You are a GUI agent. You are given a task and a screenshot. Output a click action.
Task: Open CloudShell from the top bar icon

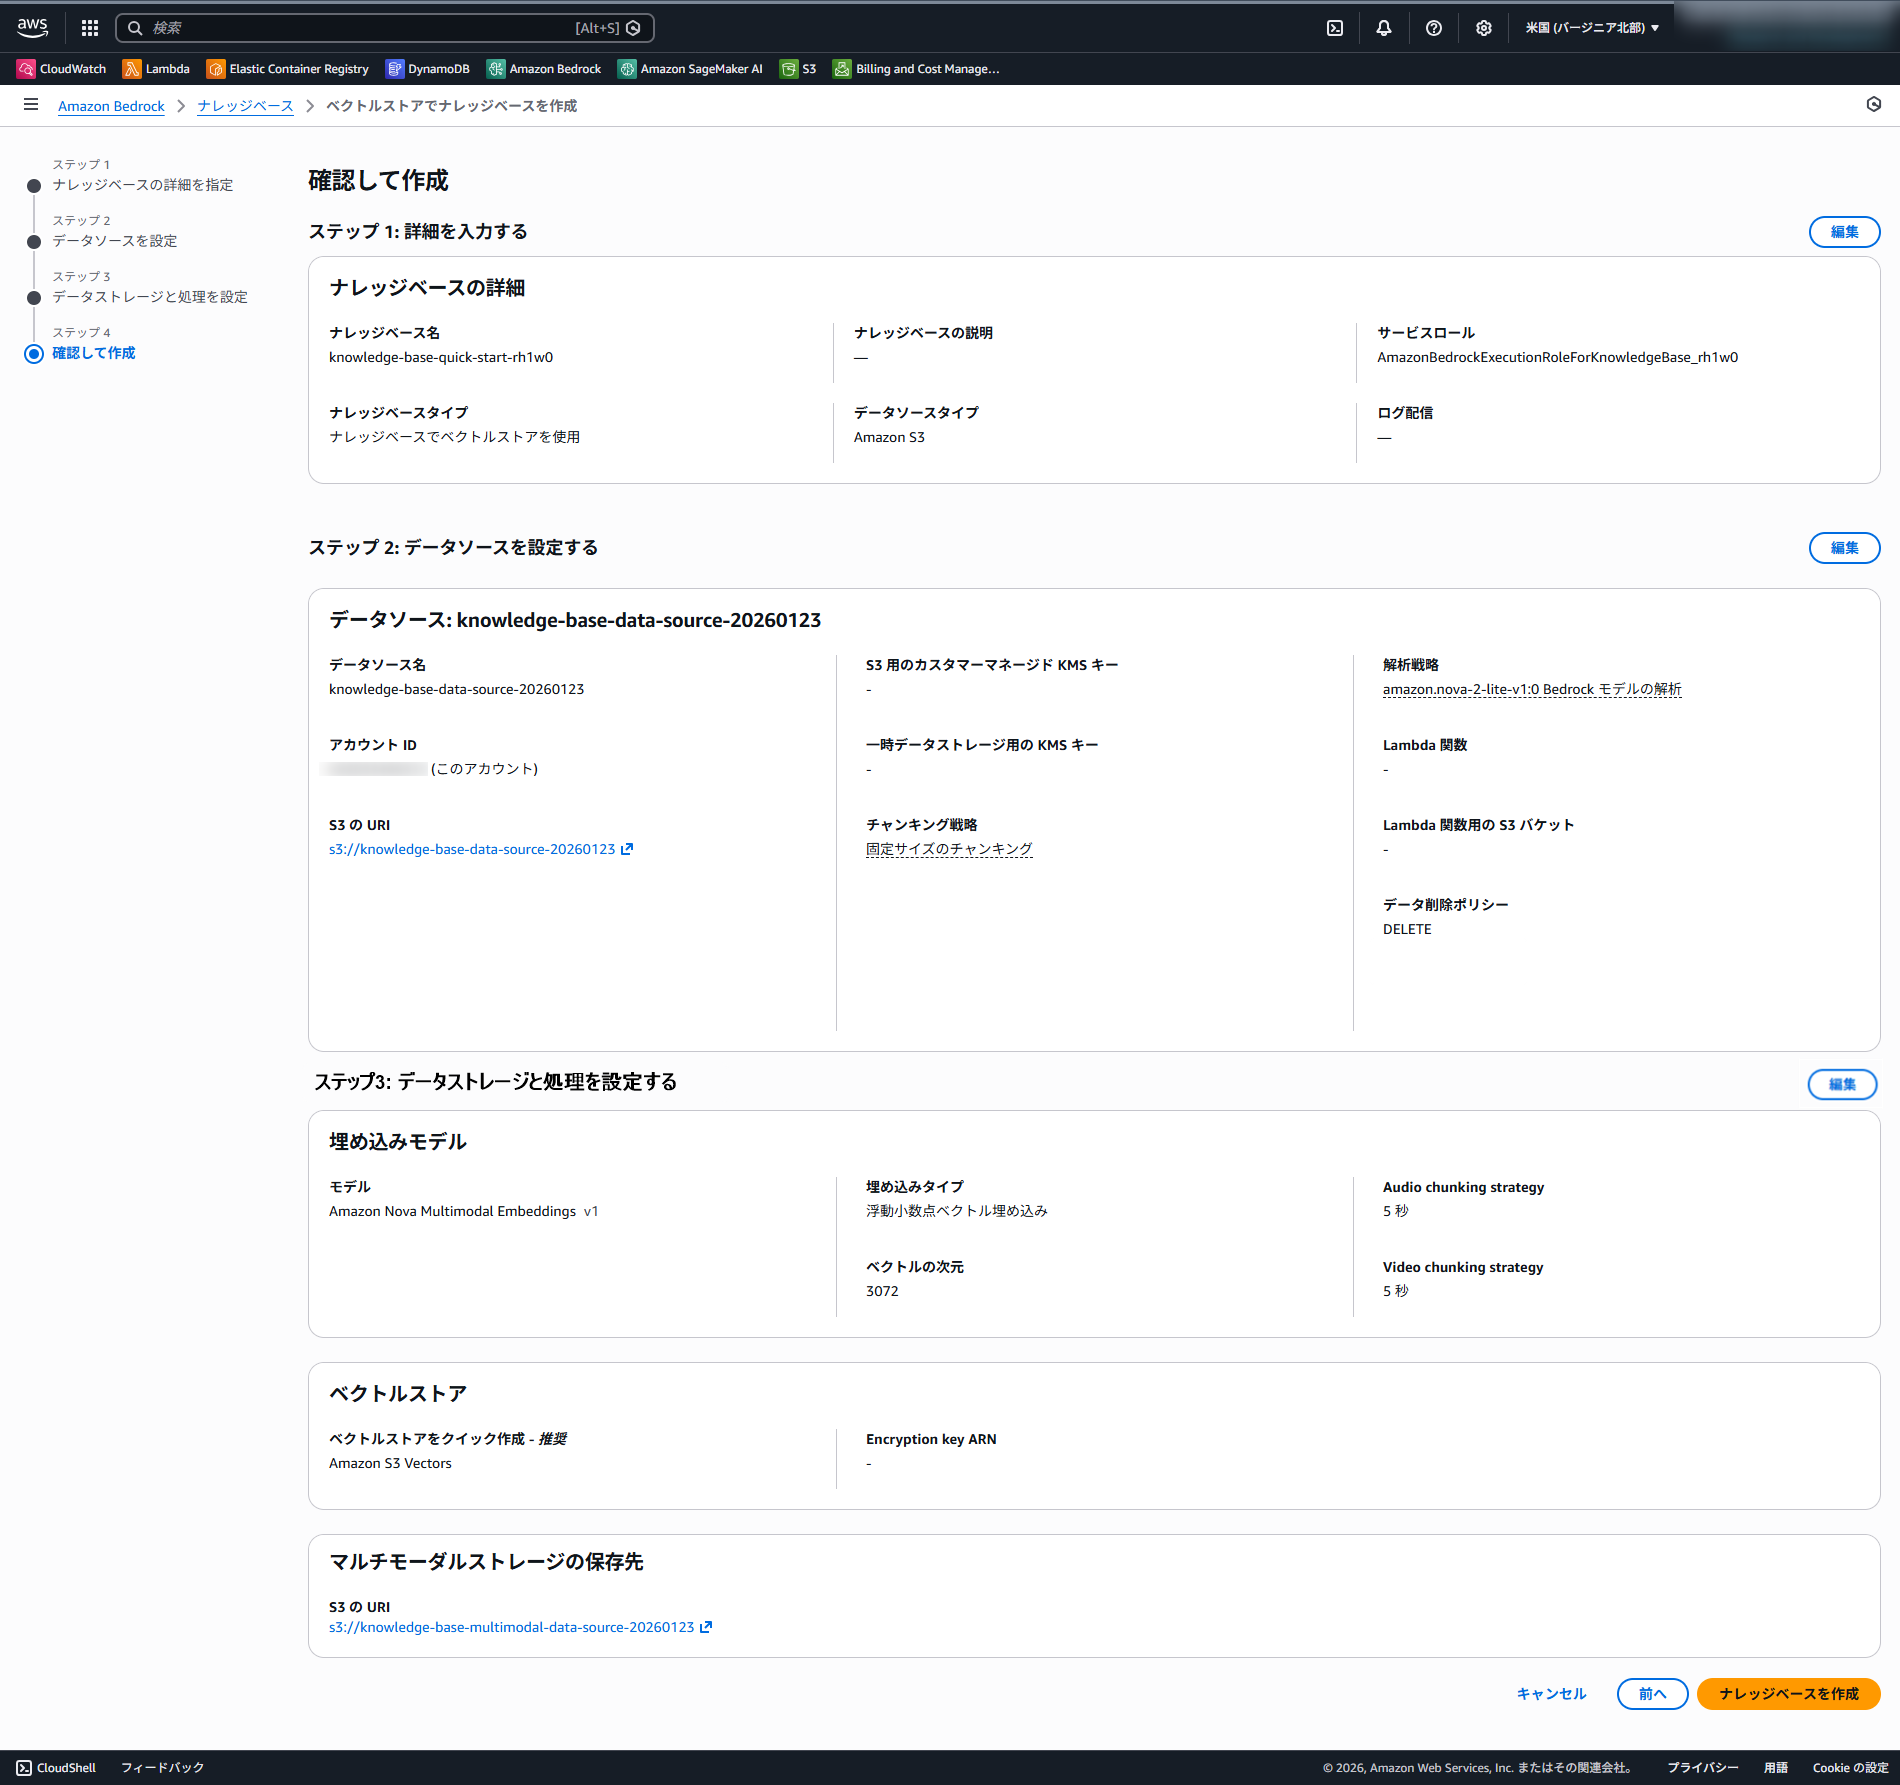tap(1335, 28)
